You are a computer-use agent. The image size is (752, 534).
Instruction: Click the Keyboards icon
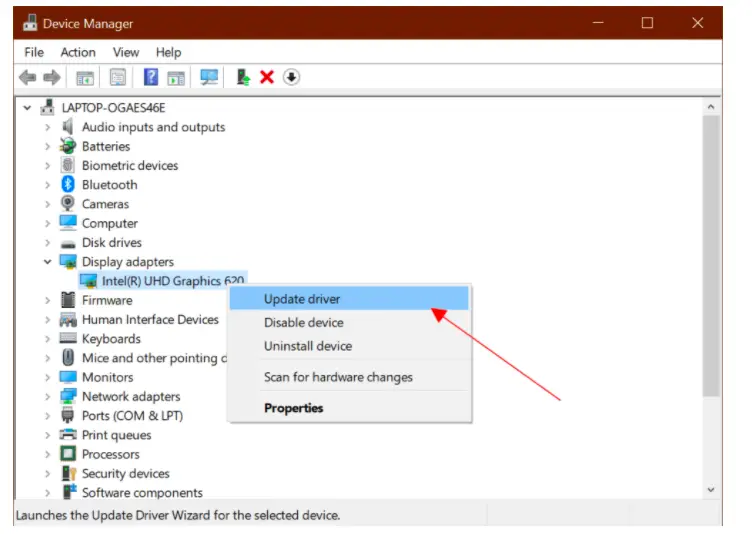(x=68, y=338)
